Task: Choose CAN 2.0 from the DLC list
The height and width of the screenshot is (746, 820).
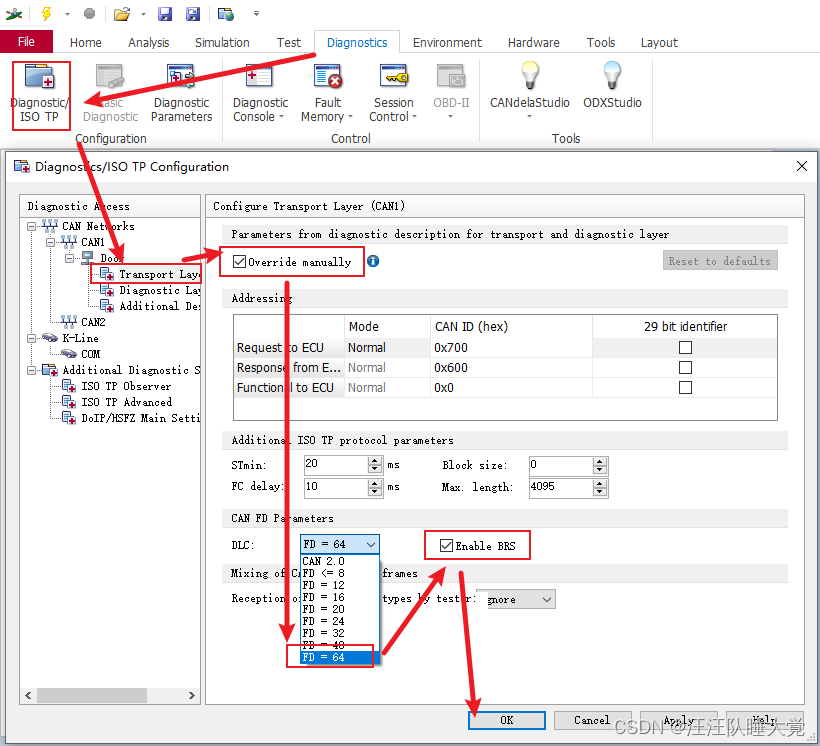Action: (339, 561)
